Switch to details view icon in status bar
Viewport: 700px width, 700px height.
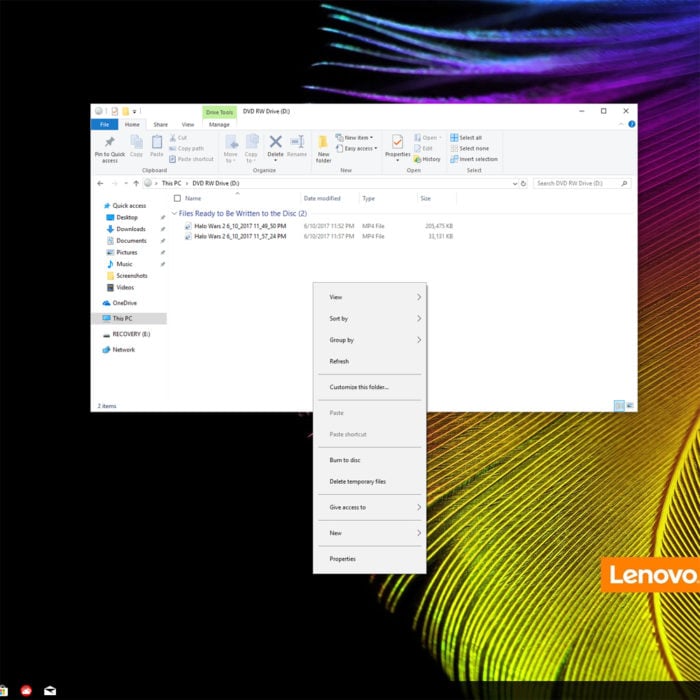click(619, 405)
